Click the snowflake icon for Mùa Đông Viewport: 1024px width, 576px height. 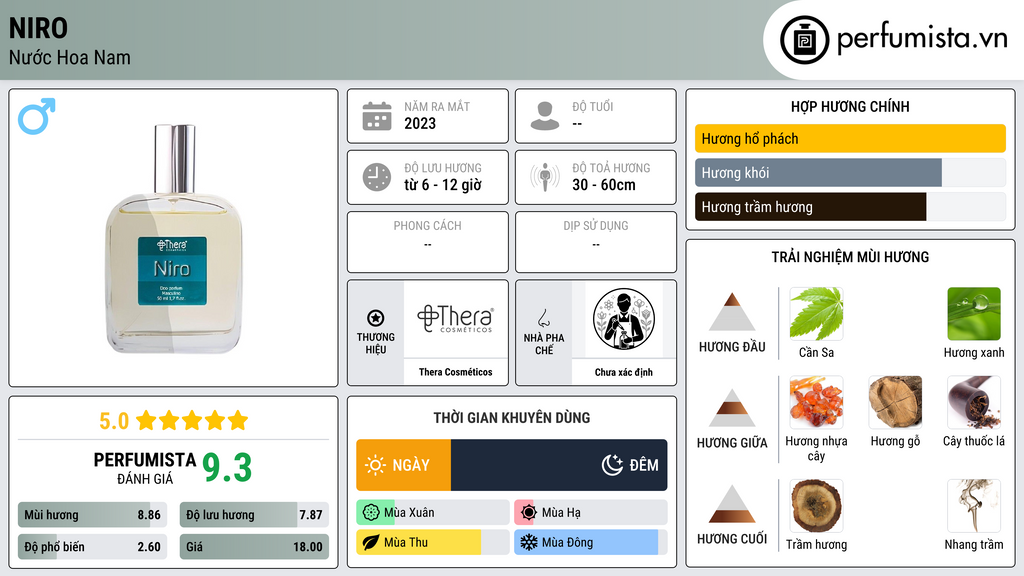(528, 543)
